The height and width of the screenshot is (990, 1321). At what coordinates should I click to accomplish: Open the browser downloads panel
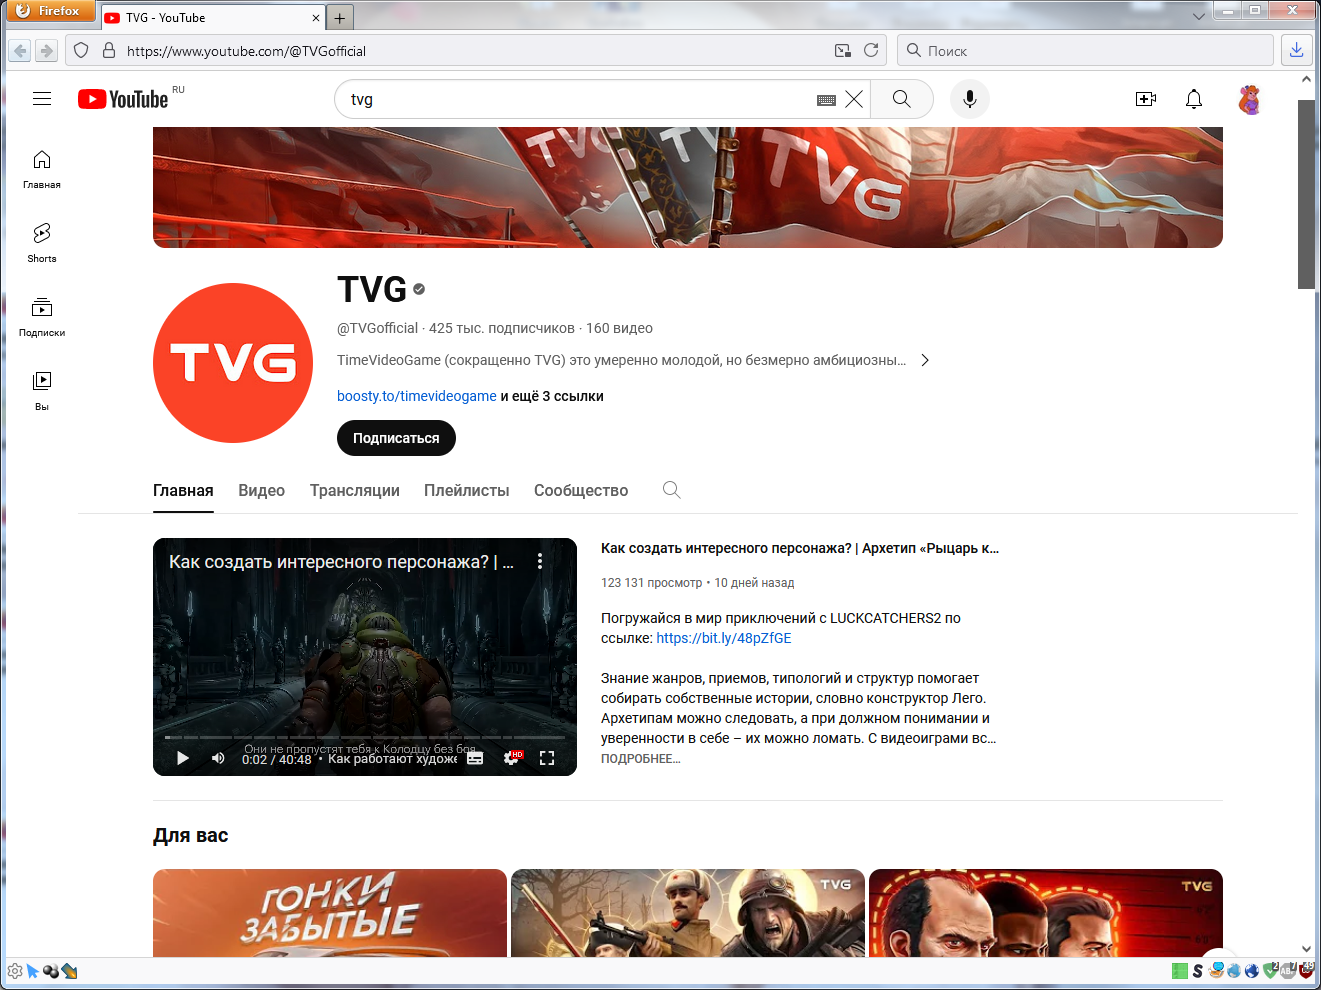click(1297, 50)
